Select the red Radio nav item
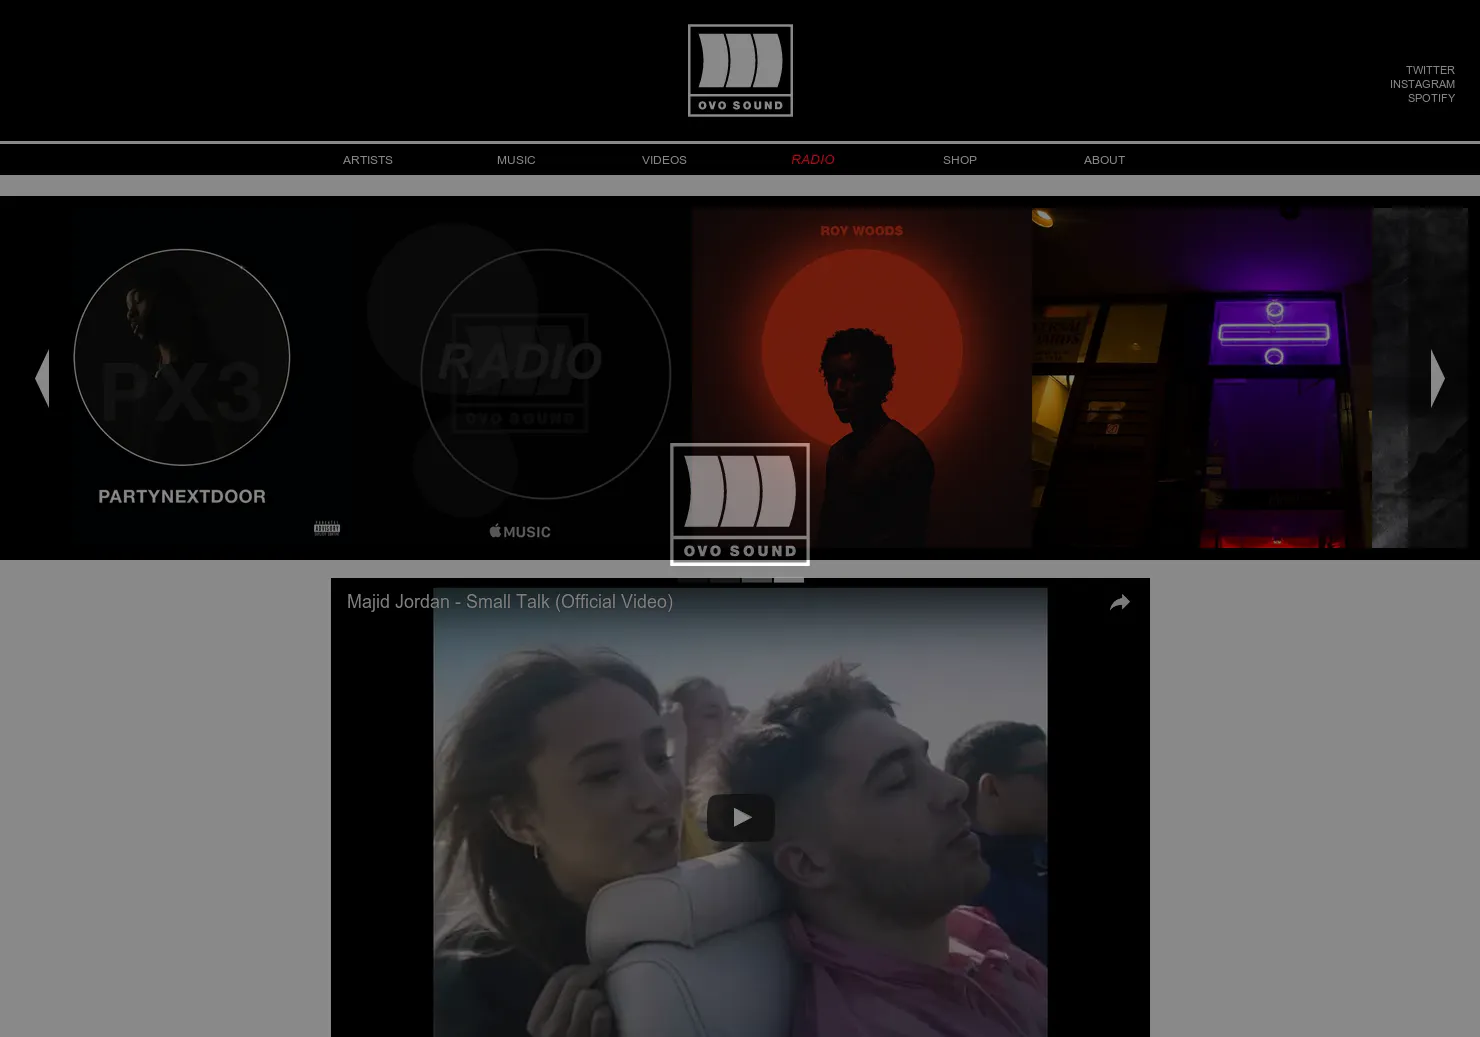Image resolution: width=1480 pixels, height=1037 pixels. click(x=812, y=160)
